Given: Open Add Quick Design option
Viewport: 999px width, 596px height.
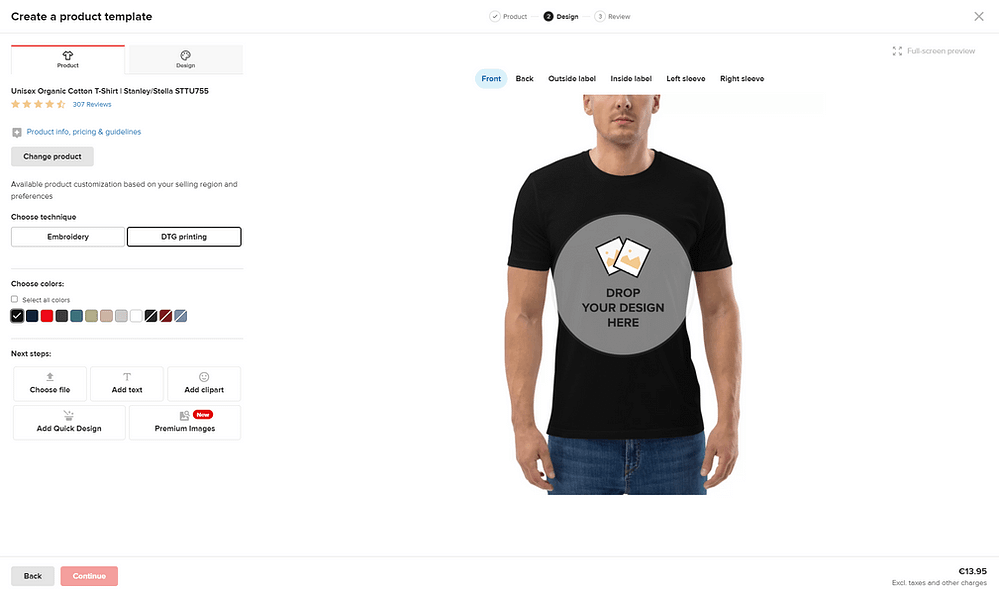Looking at the screenshot, I should pyautogui.click(x=69, y=423).
